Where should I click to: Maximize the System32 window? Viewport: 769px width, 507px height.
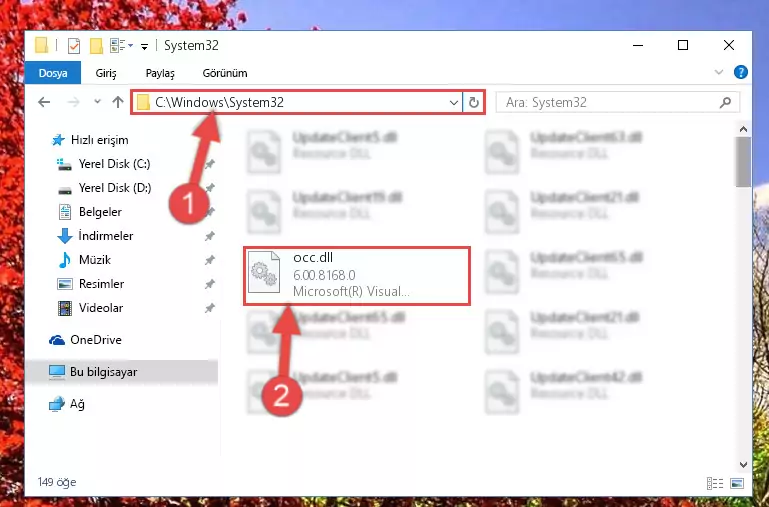(x=683, y=45)
